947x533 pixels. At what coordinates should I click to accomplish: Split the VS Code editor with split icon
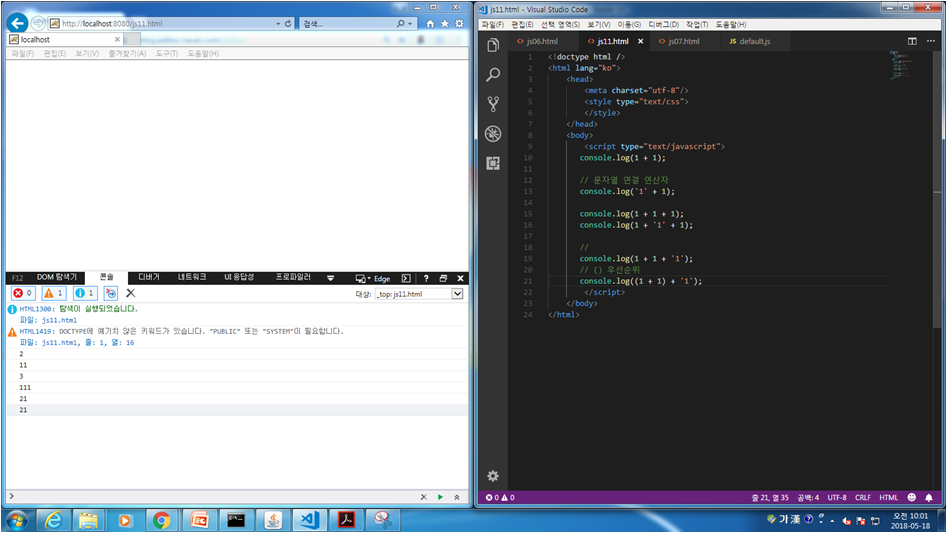pyautogui.click(x=912, y=41)
